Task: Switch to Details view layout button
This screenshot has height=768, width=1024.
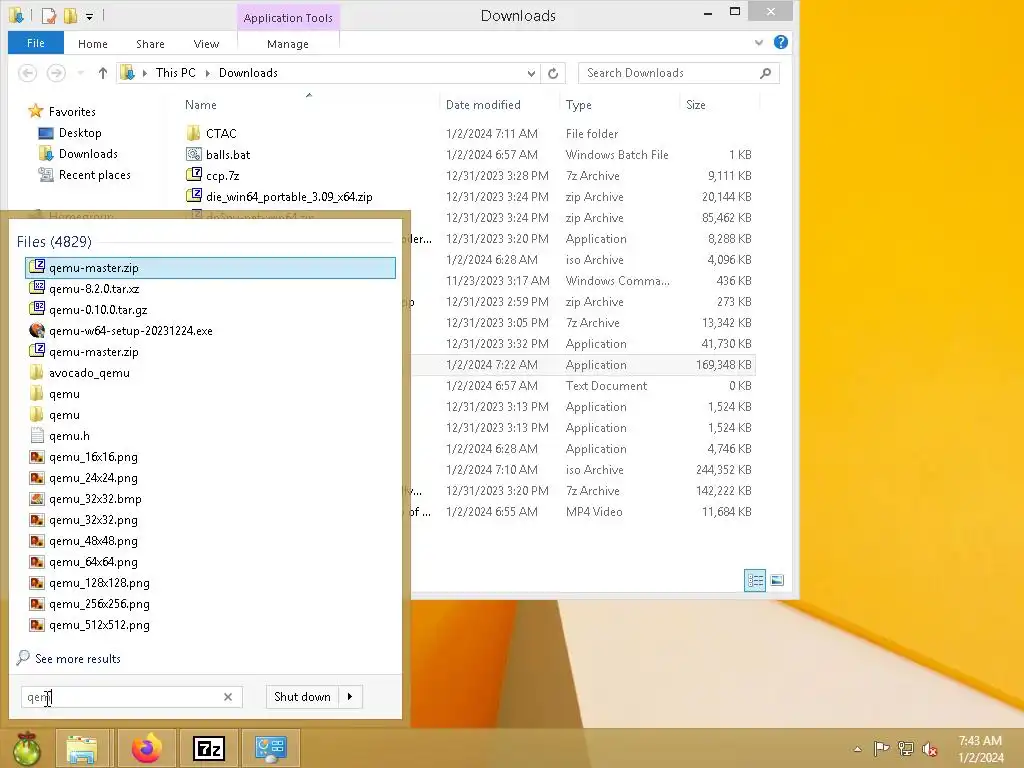Action: [755, 580]
